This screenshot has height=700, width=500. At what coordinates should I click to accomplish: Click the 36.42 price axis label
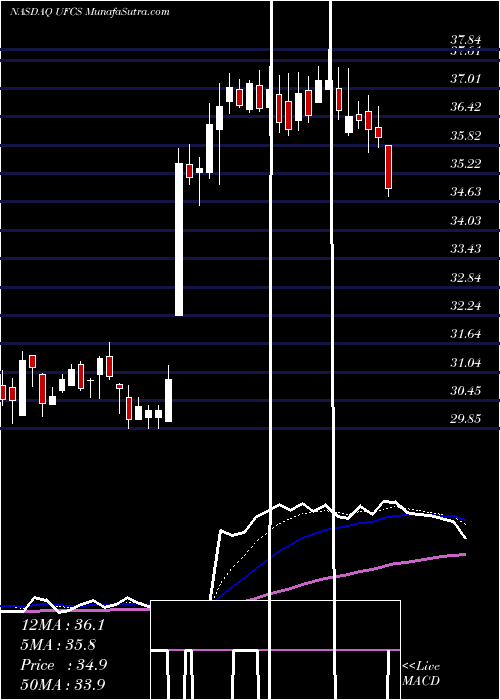[x=466, y=107]
